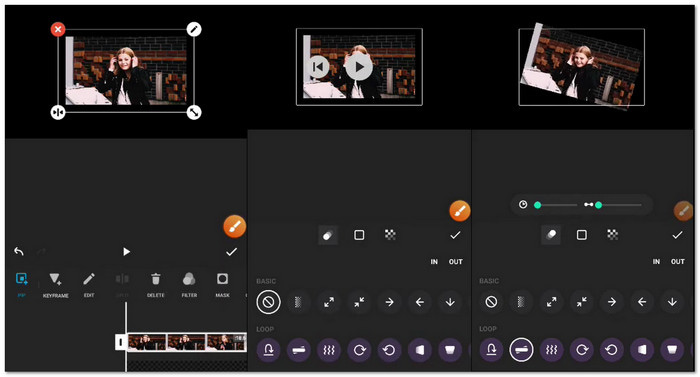Screen dimensions: 700x377
Task: Click the dimmed Split tool
Action: pos(122,285)
